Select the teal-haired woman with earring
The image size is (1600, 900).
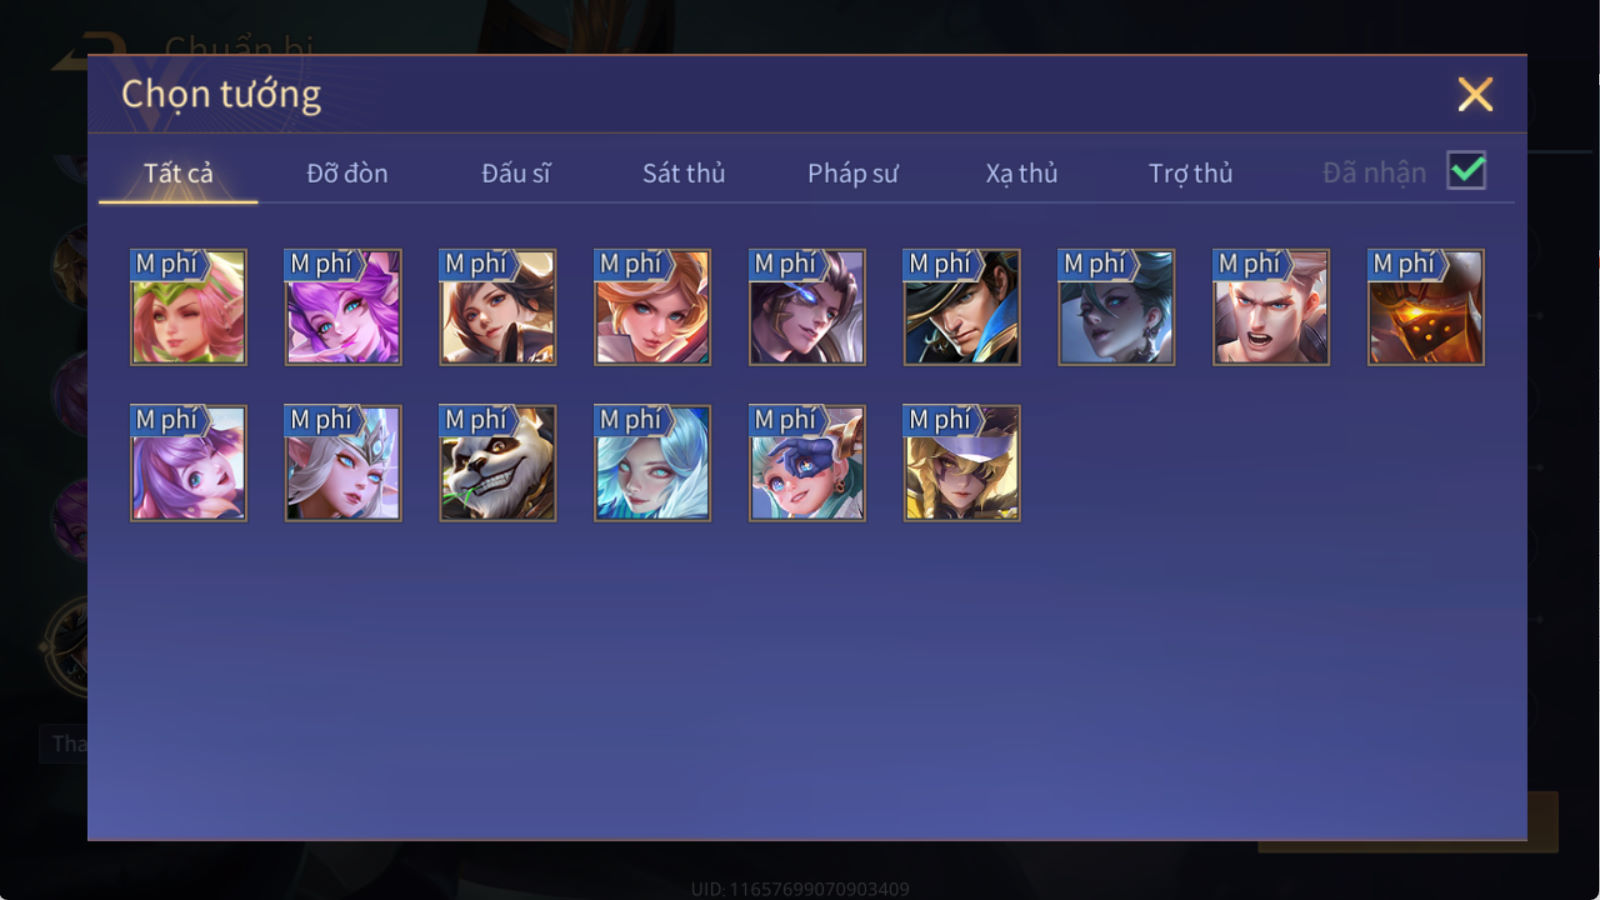coord(1116,307)
